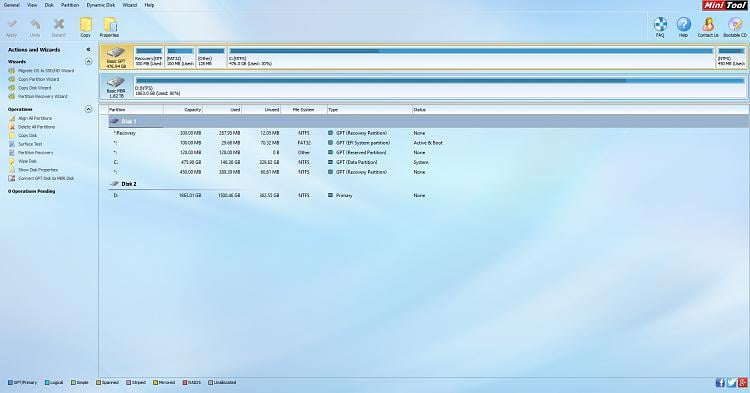Image resolution: width=750 pixels, height=393 pixels.
Task: Click the Wipe Disk icon
Action: [12, 162]
